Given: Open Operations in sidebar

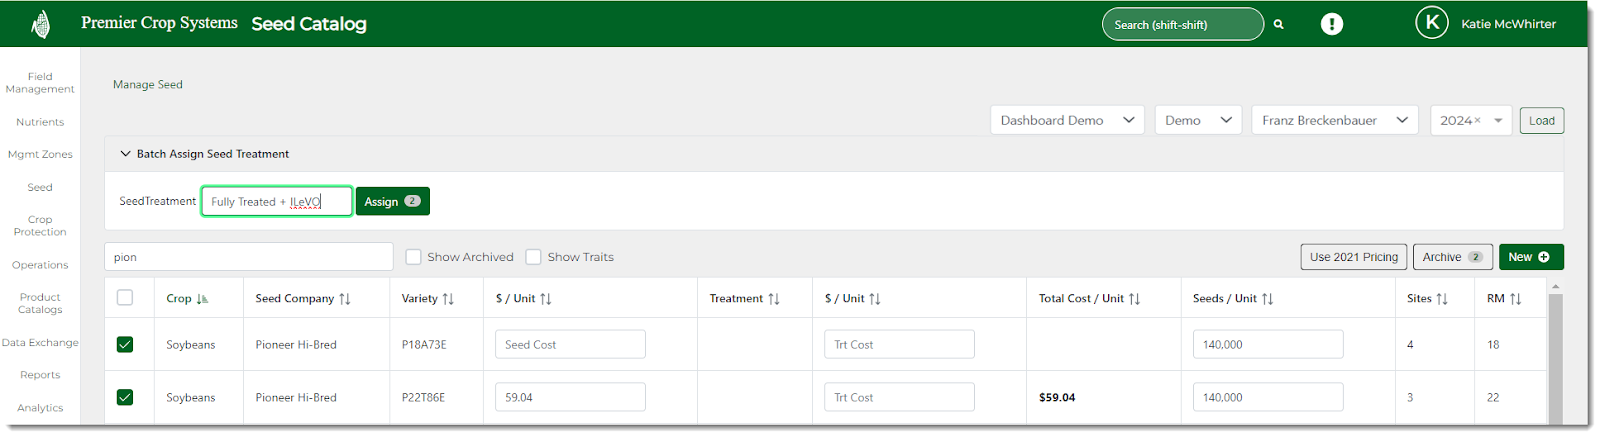Looking at the screenshot, I should point(40,265).
